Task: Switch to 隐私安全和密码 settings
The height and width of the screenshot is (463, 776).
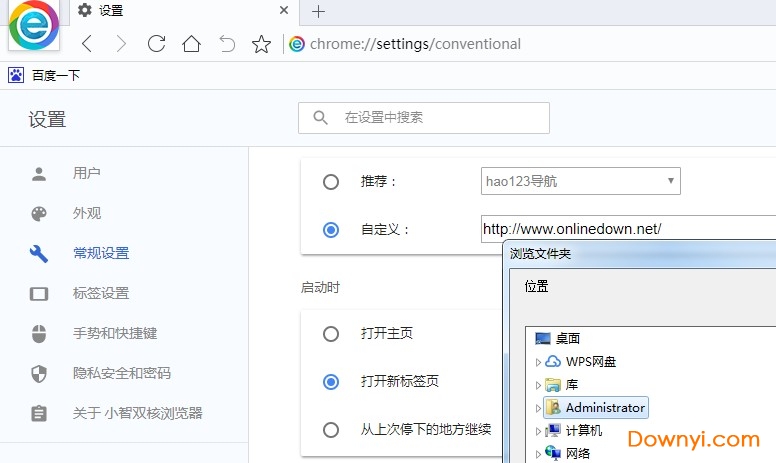Action: coord(122,373)
